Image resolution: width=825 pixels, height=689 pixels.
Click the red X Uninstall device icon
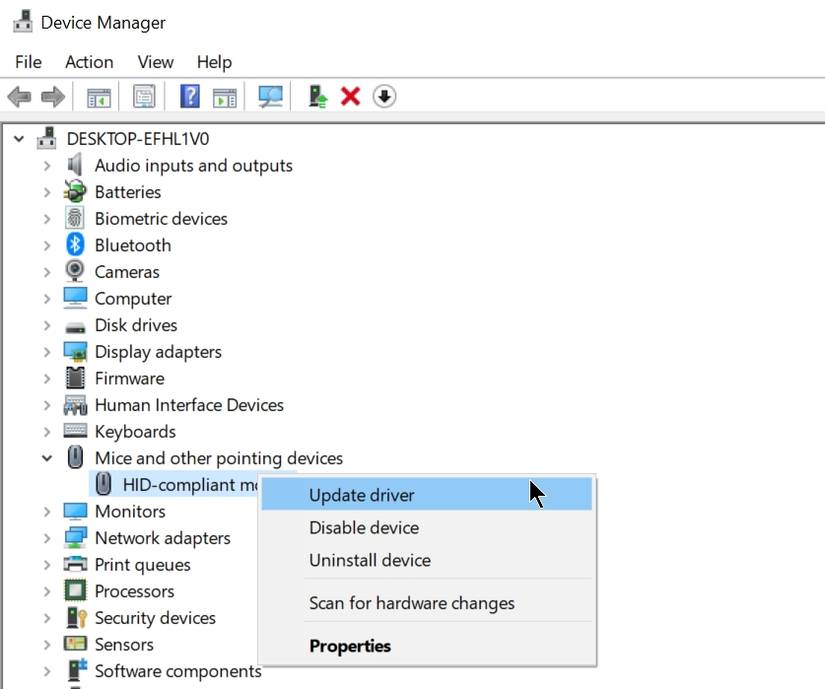[350, 97]
